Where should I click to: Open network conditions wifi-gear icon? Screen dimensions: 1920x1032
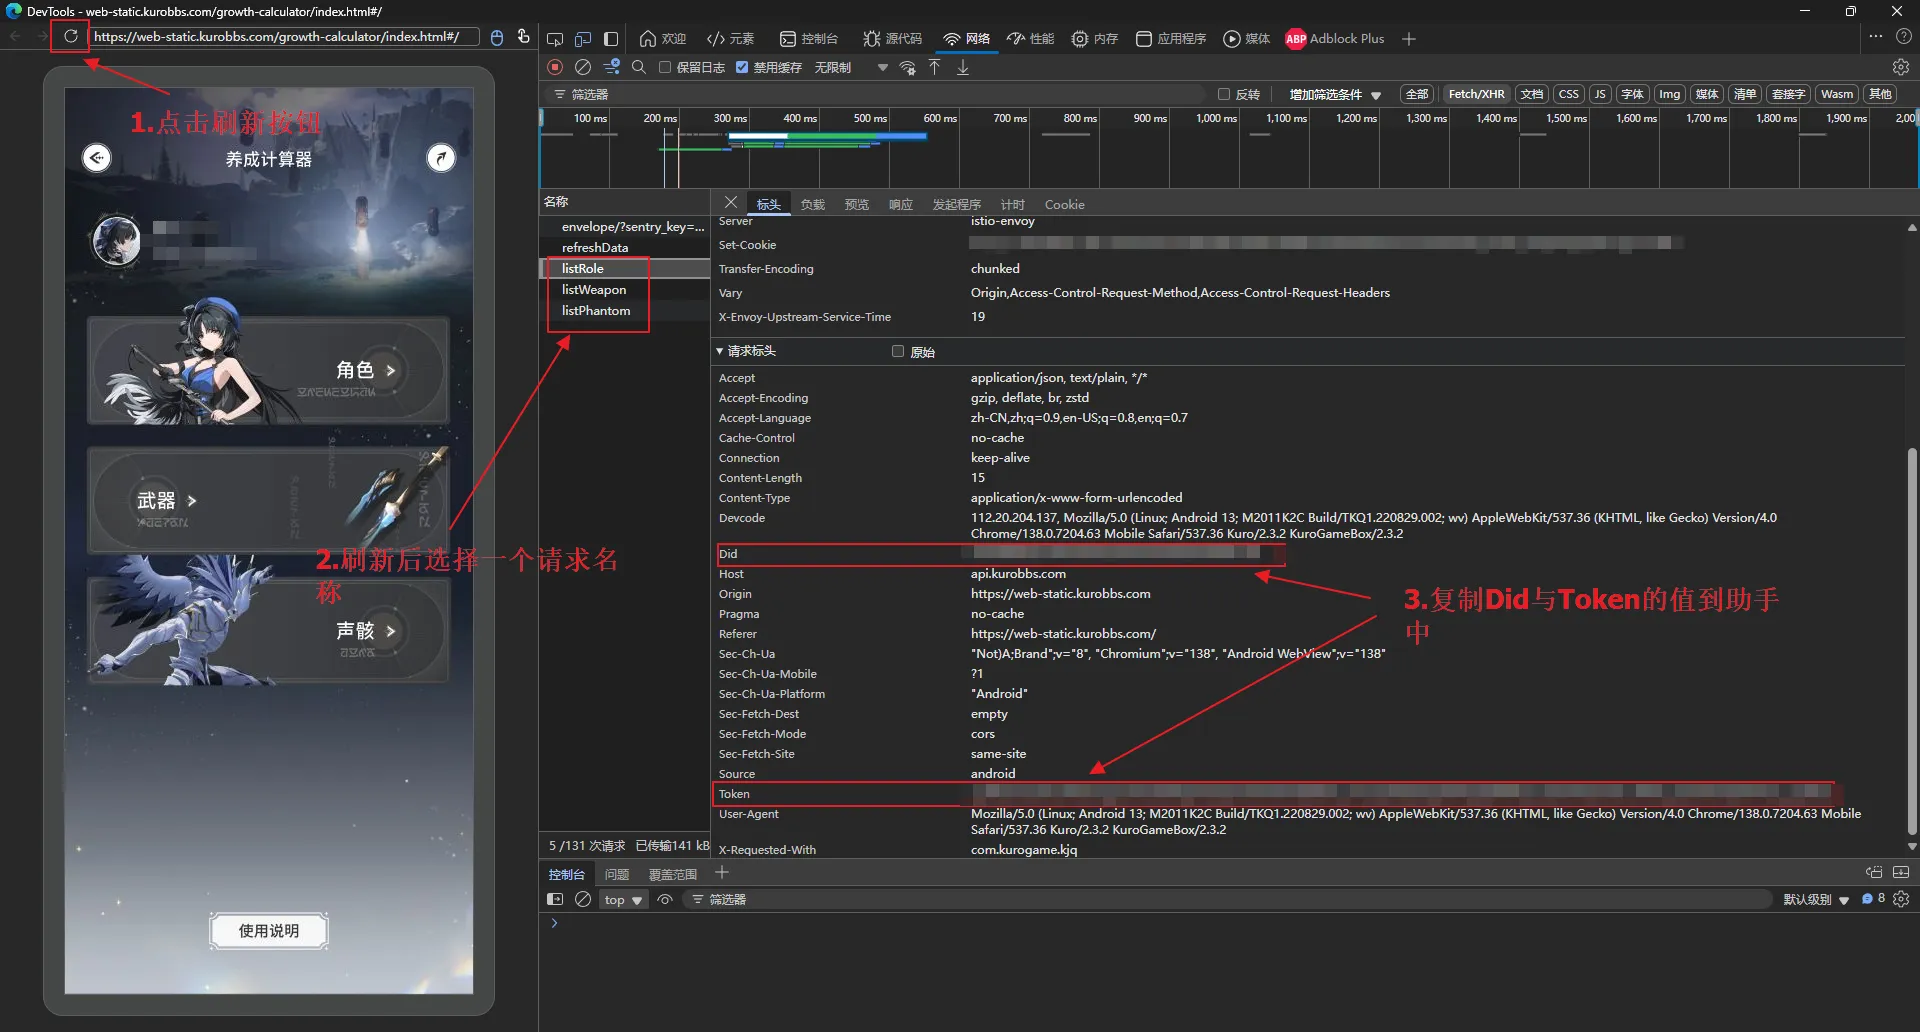pyautogui.click(x=908, y=67)
